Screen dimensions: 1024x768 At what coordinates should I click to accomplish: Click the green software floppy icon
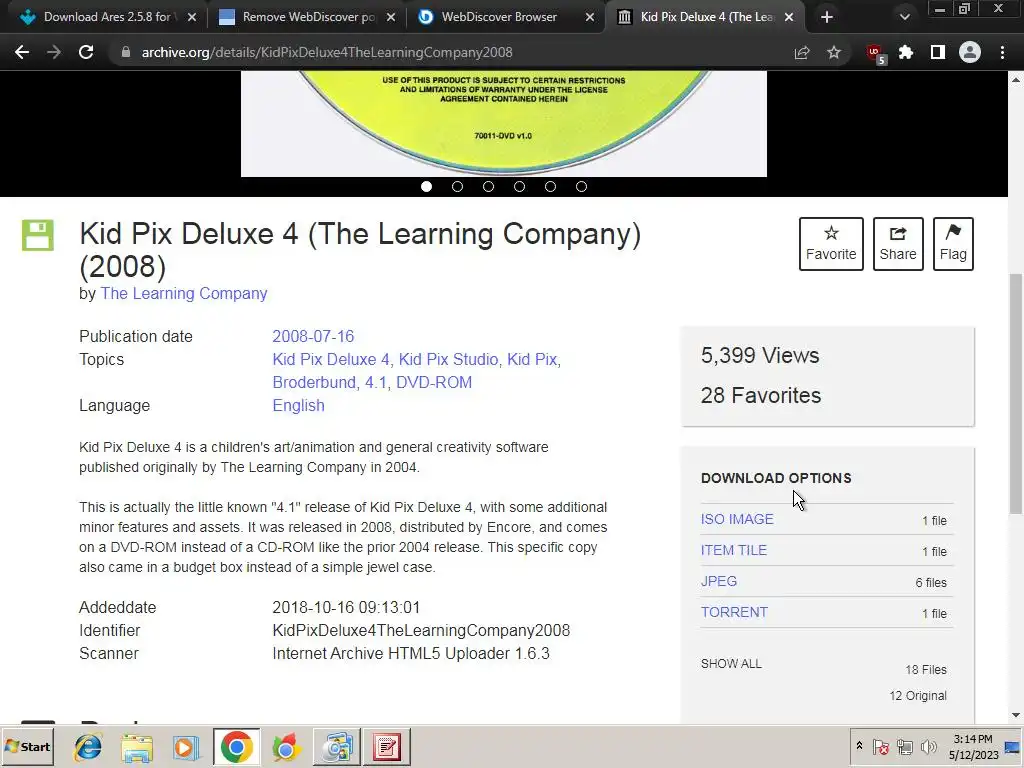(38, 235)
